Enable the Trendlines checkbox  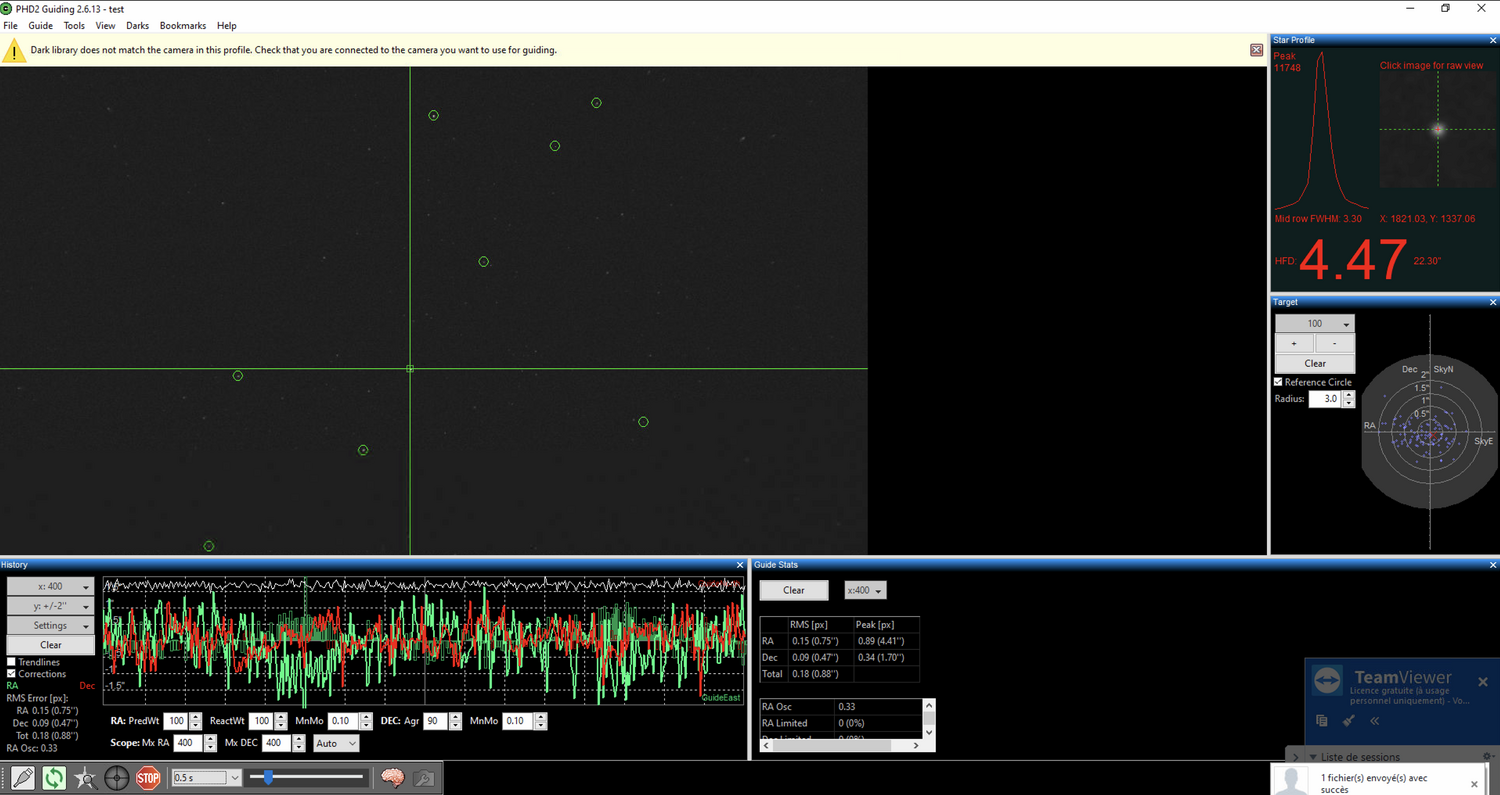[11, 662]
